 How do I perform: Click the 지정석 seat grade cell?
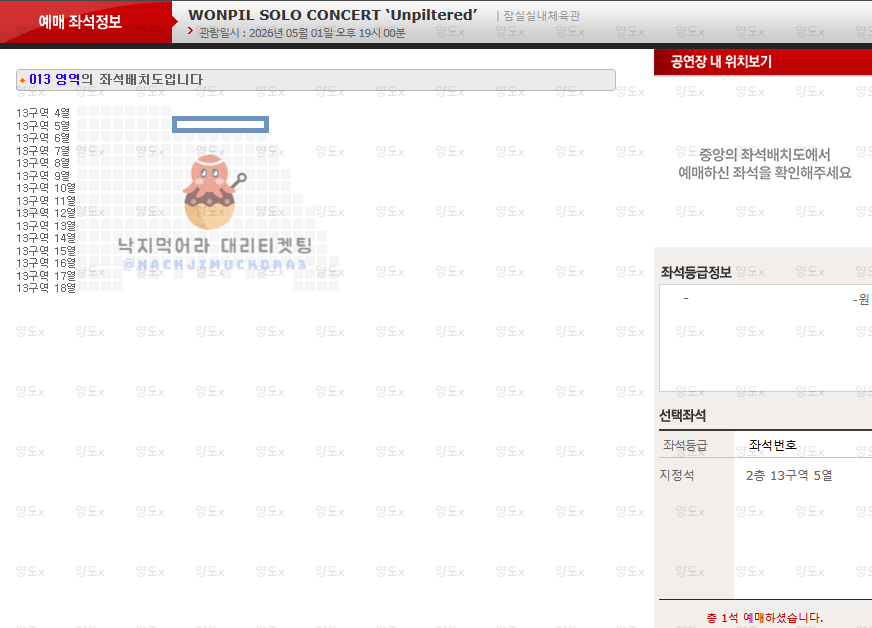(677, 475)
